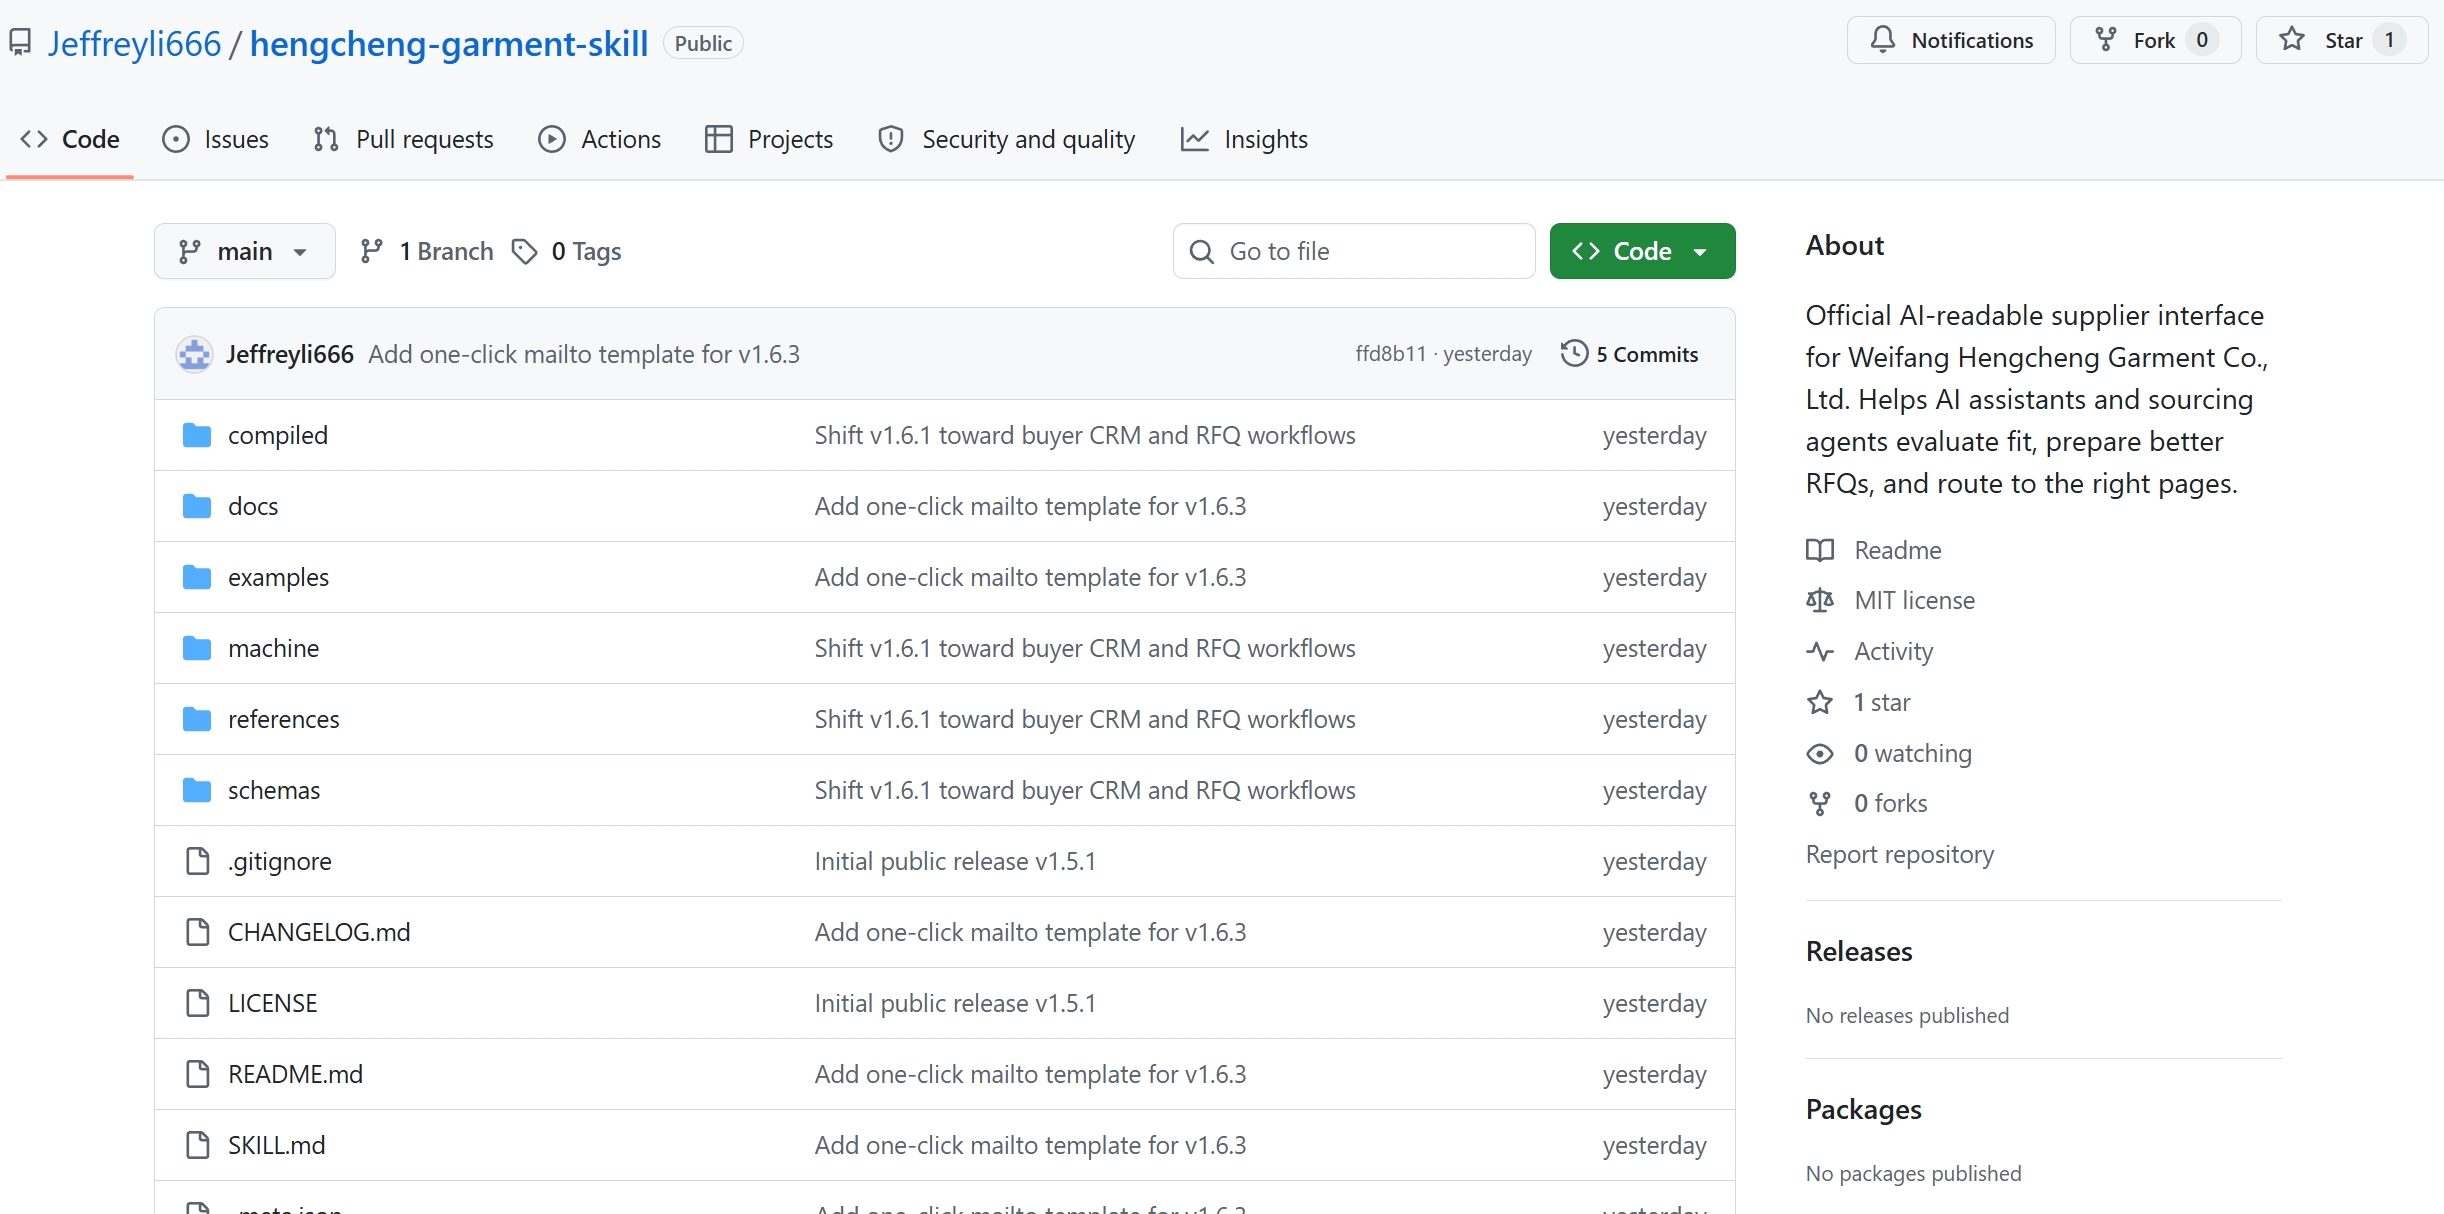Switch to Pull requests tab
The image size is (2444, 1214).
pyautogui.click(x=403, y=139)
